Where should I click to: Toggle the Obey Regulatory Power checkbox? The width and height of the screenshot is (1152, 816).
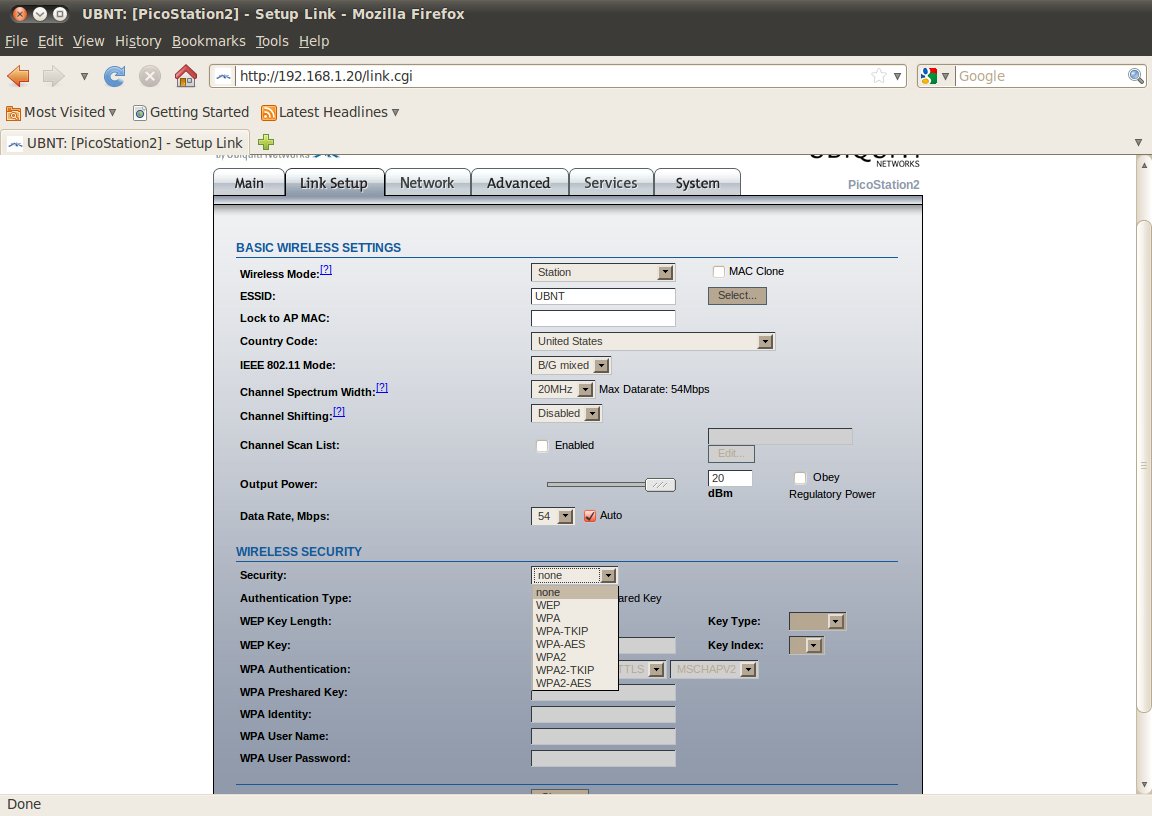pos(800,478)
